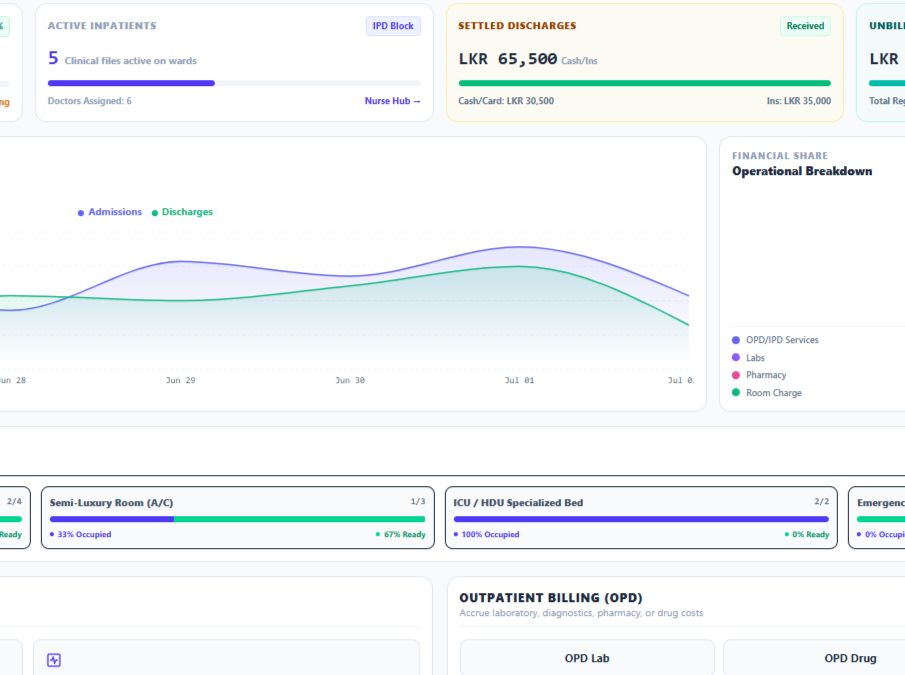
Task: Click the '2/2' bed count
Action: (x=822, y=501)
